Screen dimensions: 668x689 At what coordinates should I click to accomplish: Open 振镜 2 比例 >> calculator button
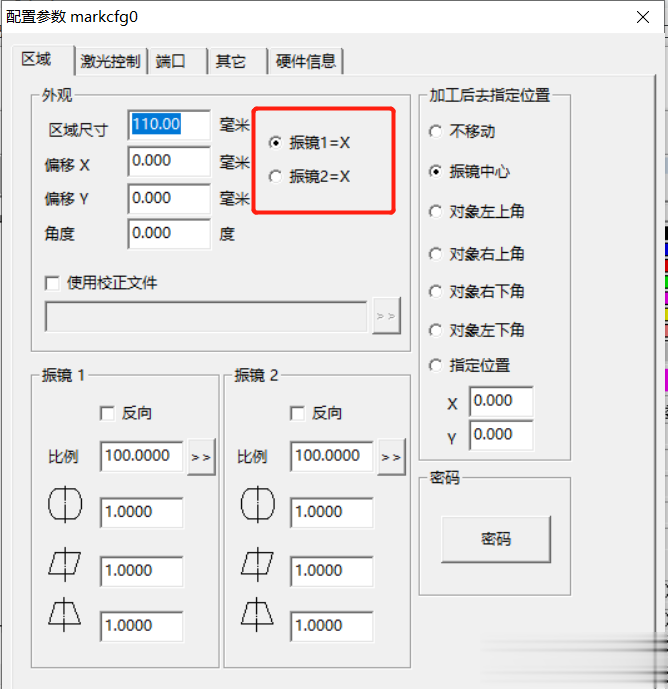coord(391,457)
